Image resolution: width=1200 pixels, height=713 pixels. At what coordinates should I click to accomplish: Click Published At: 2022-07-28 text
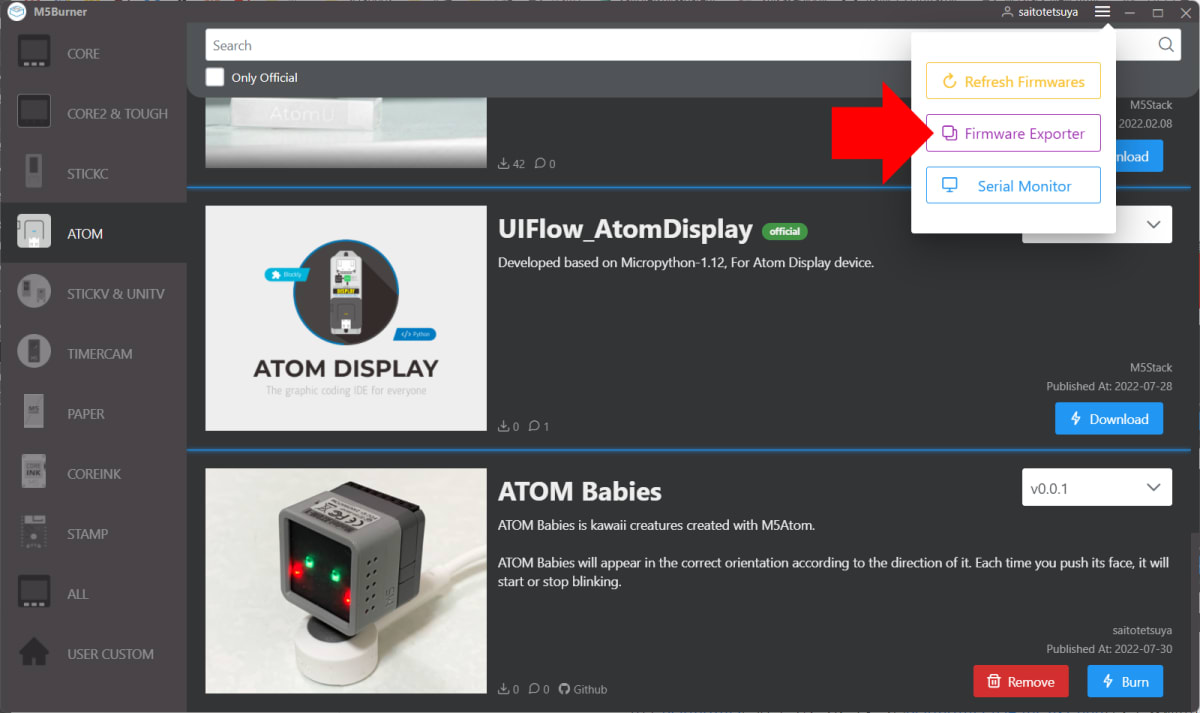coord(1109,386)
